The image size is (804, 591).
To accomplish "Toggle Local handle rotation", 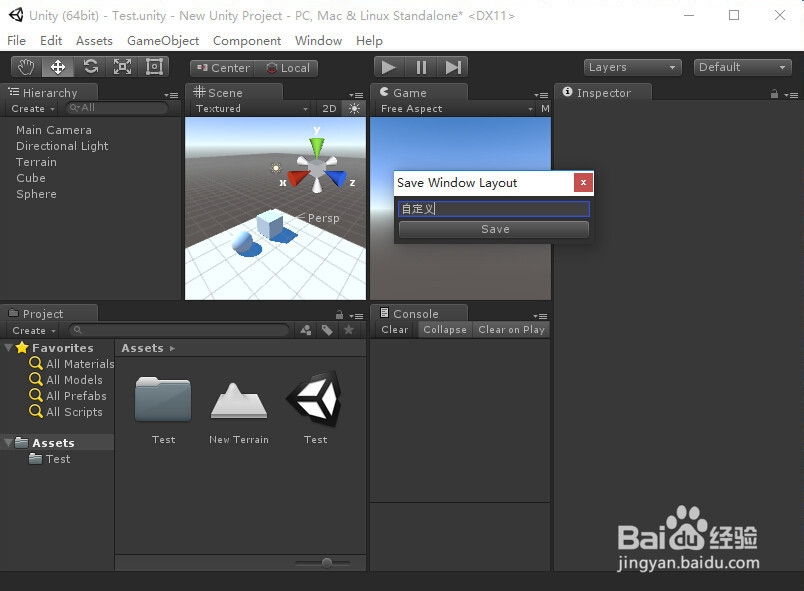I will pyautogui.click(x=287, y=68).
